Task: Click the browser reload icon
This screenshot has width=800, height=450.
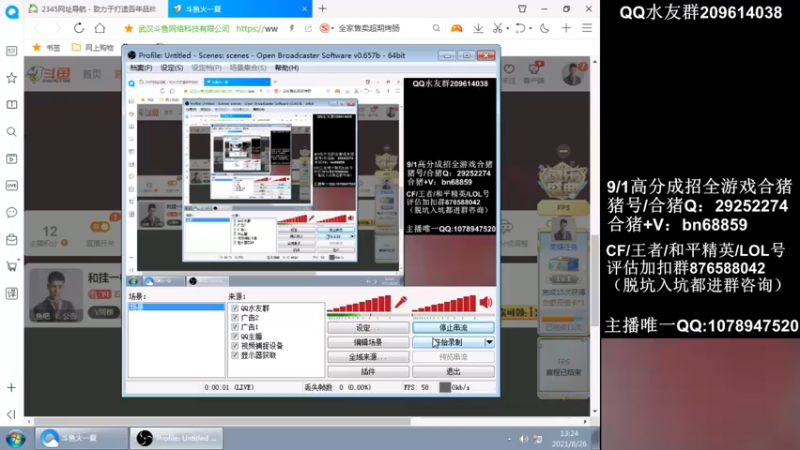Action: 79,28
